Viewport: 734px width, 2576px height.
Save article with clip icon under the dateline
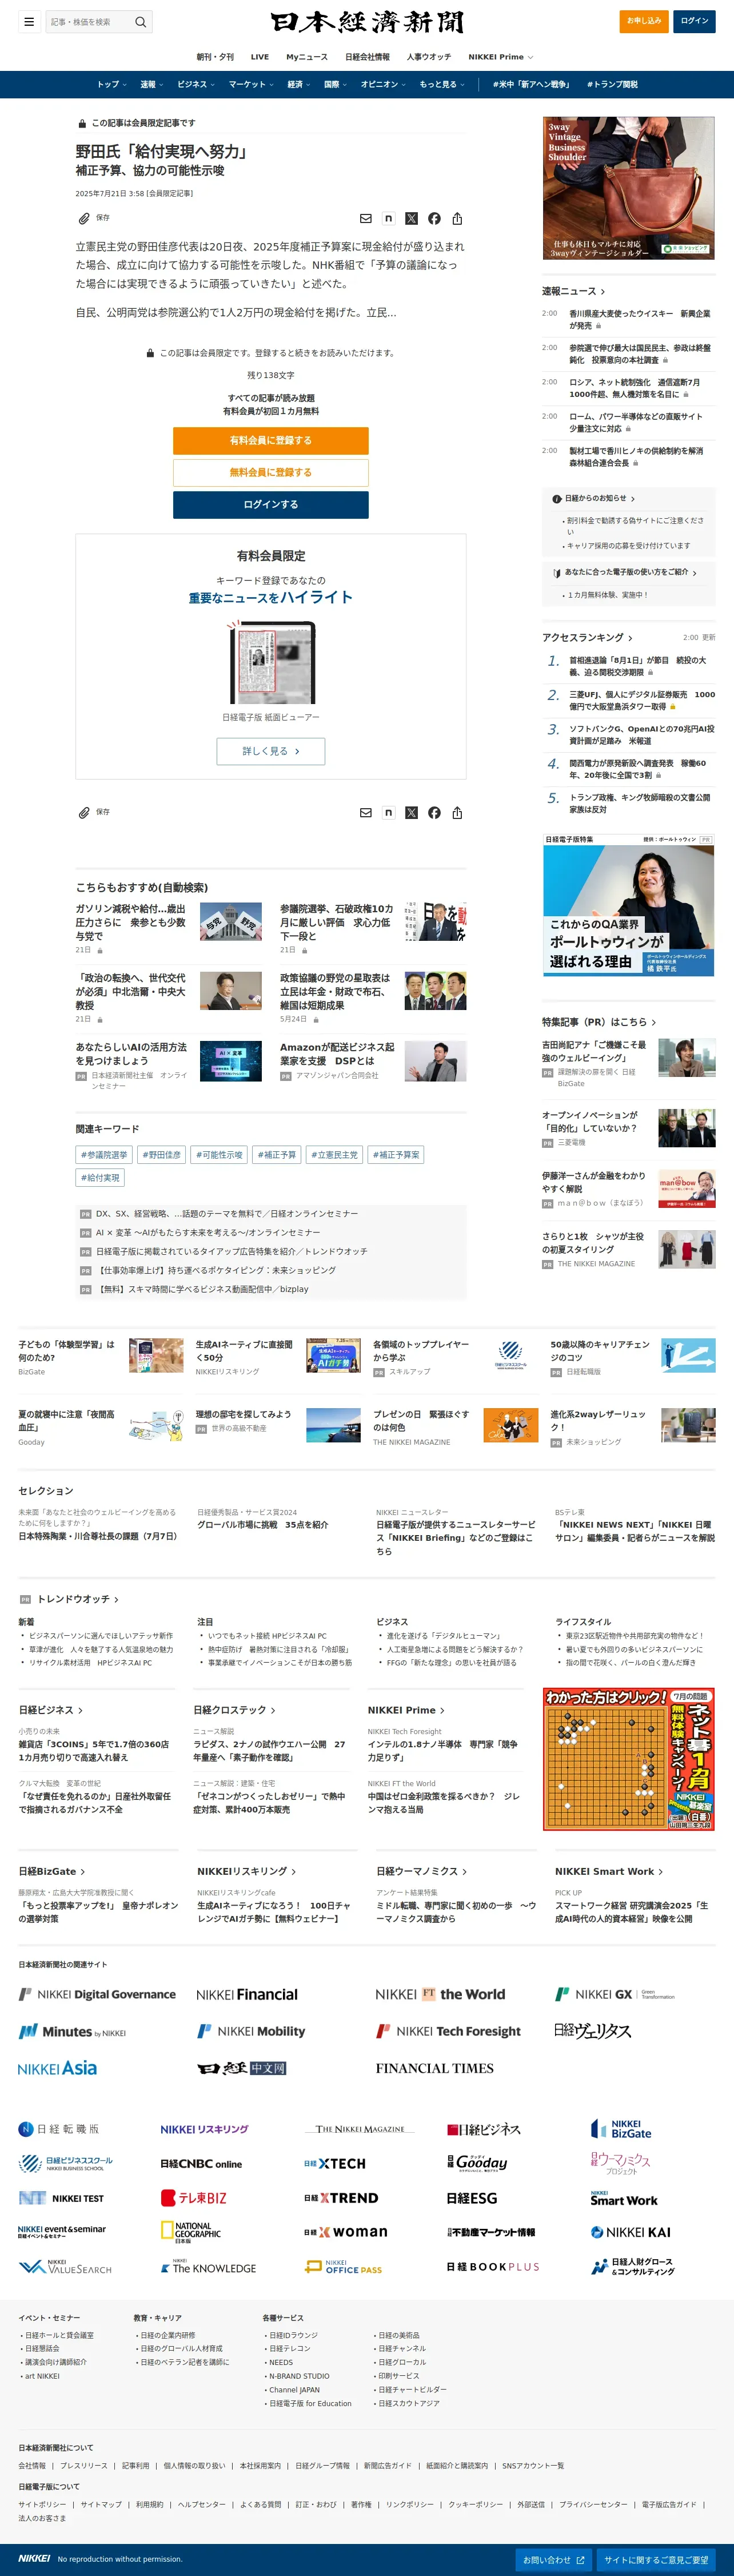[x=94, y=218]
